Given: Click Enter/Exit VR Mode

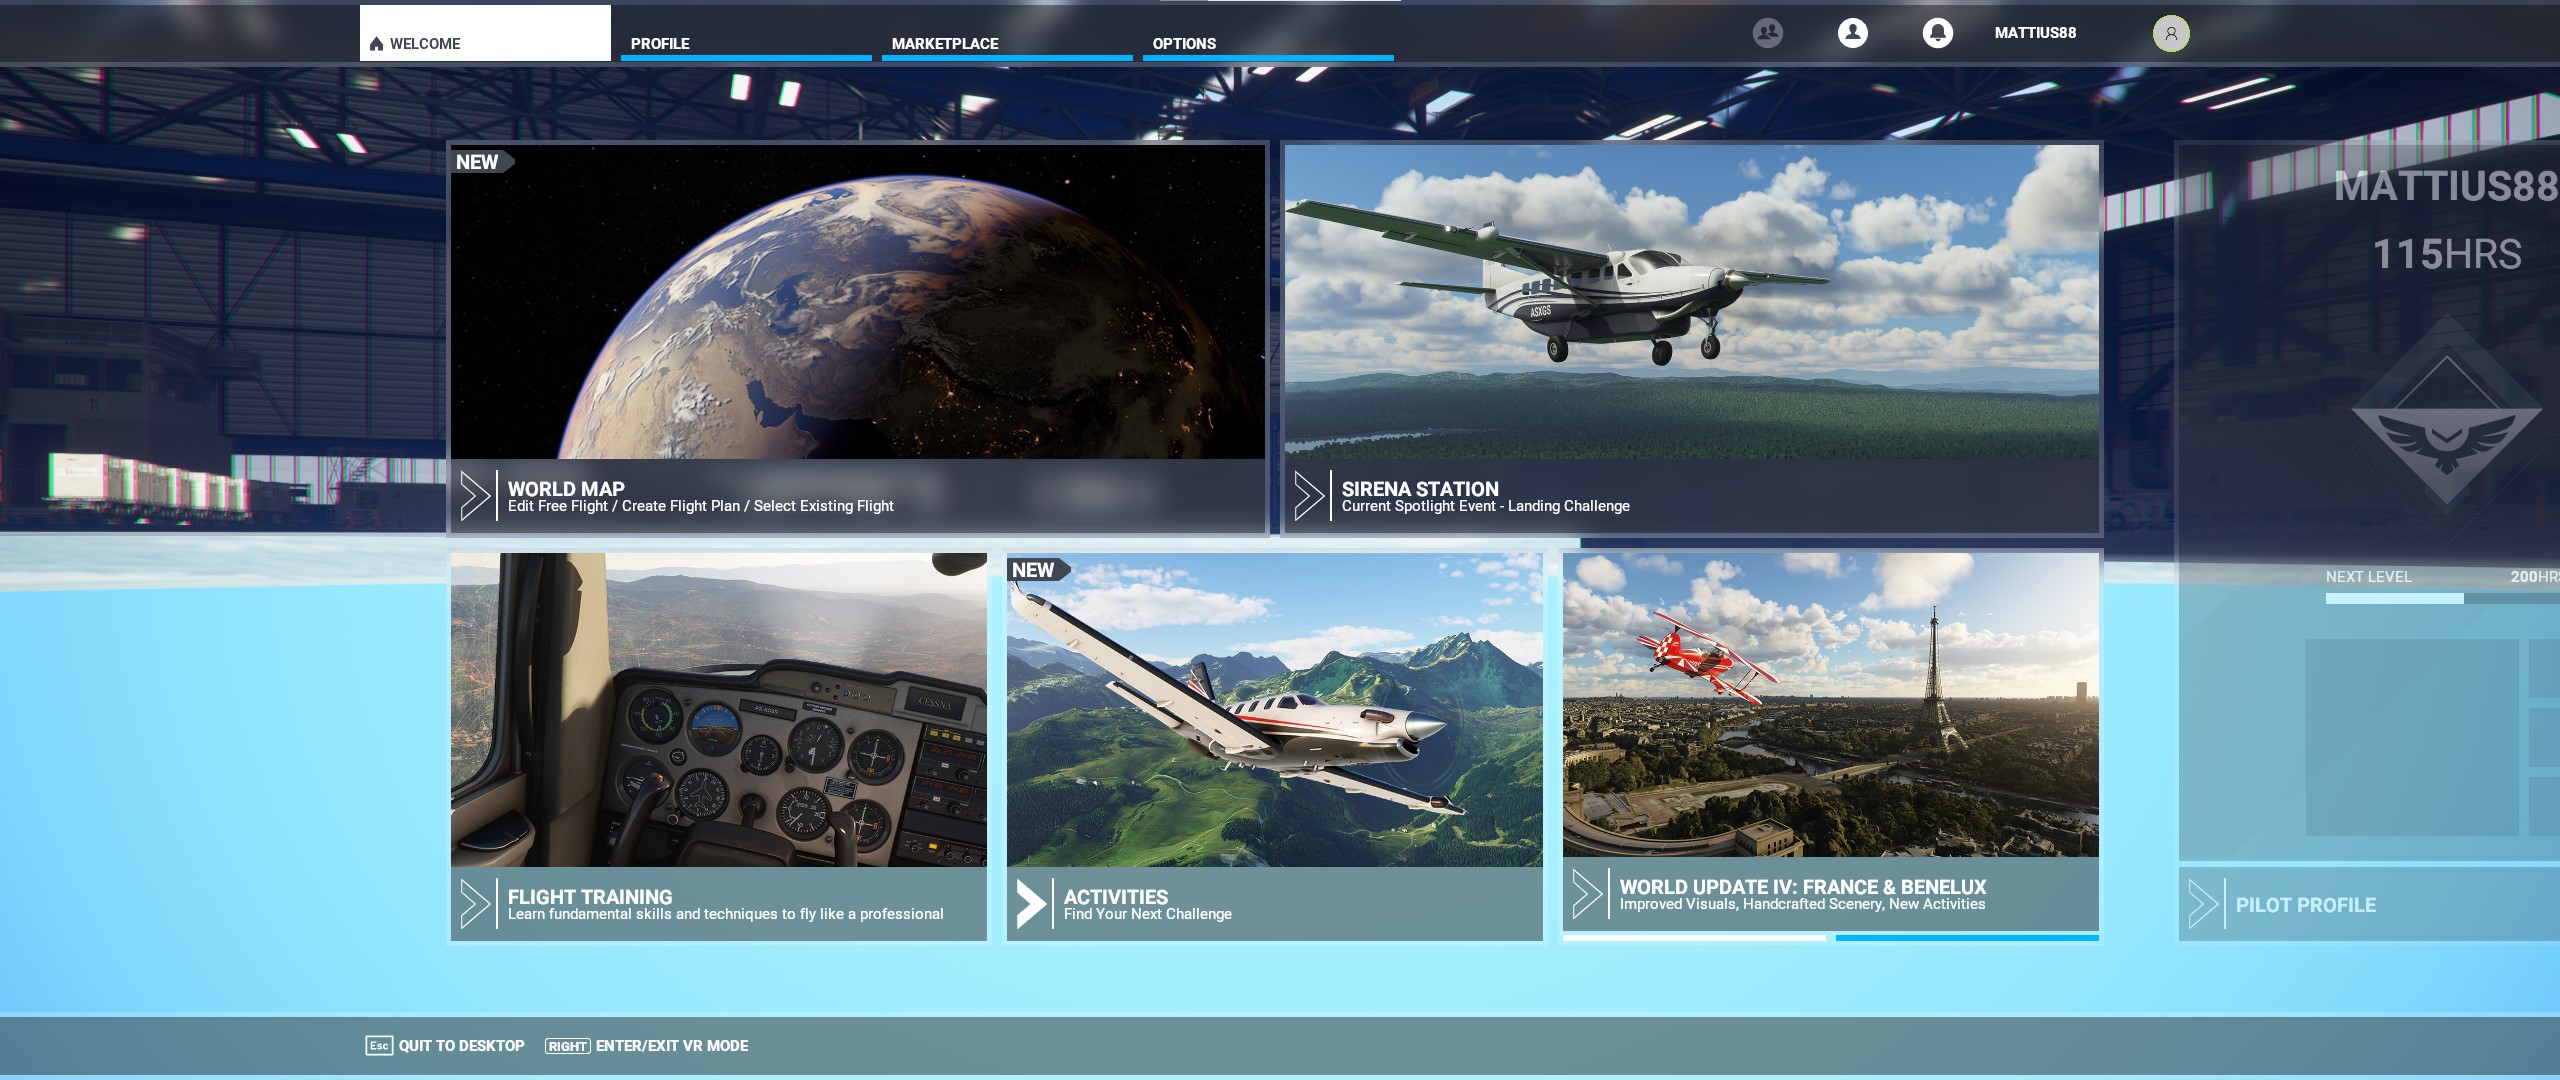Looking at the screenshot, I should 672,1046.
